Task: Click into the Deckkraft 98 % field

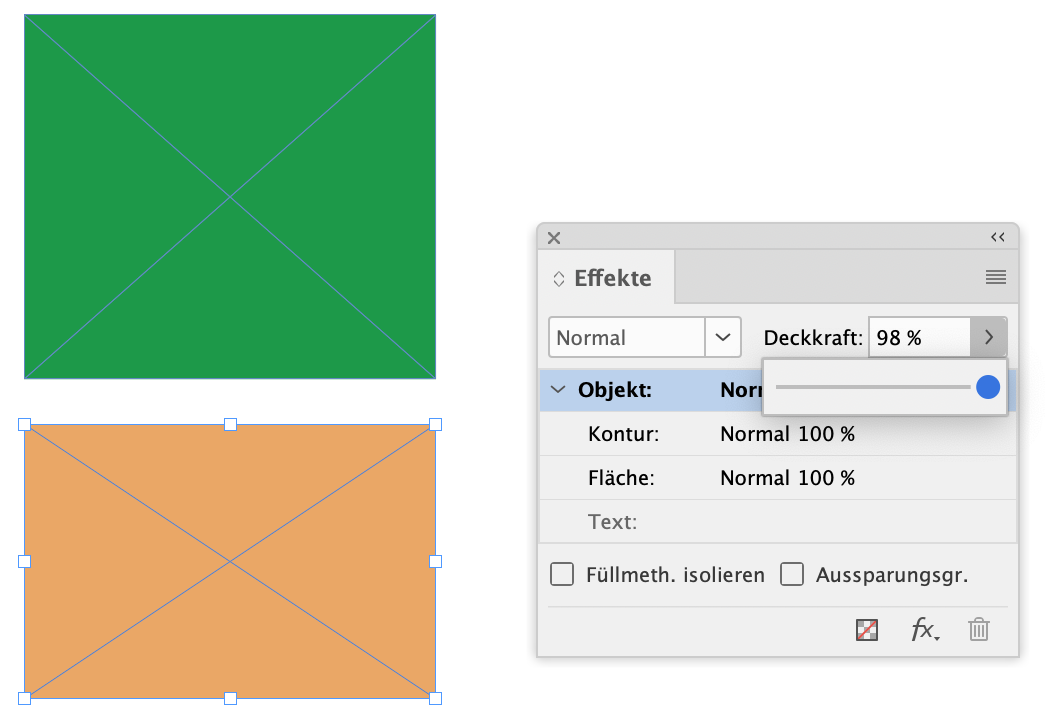Action: click(x=918, y=338)
